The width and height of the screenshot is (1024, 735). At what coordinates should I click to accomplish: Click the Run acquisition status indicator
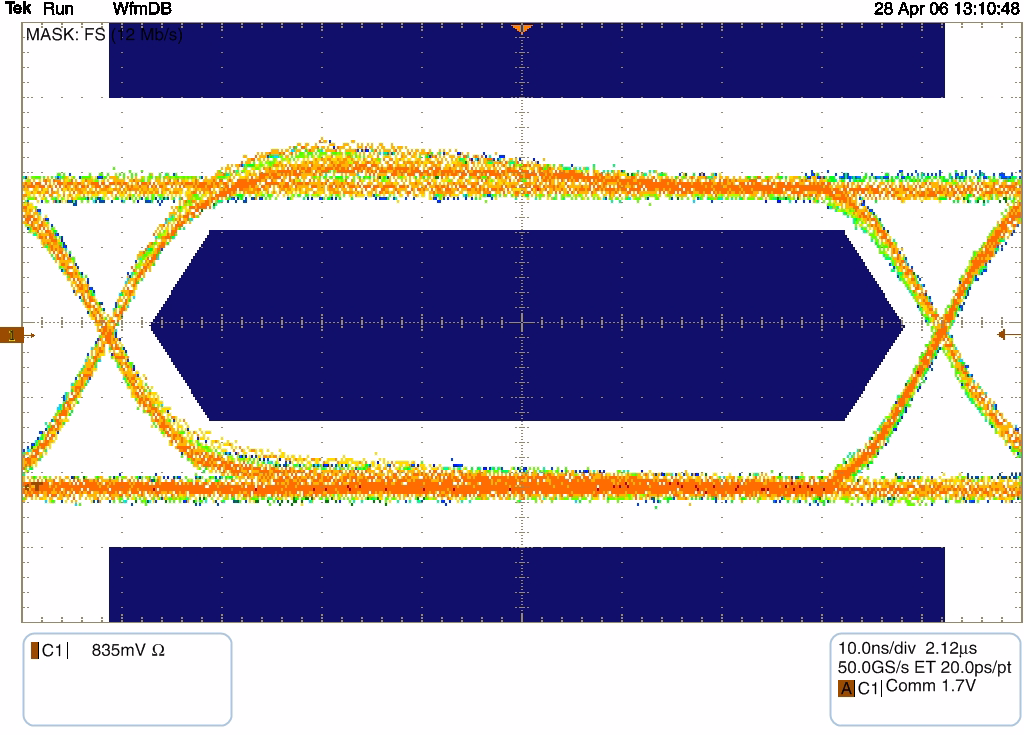pos(58,8)
